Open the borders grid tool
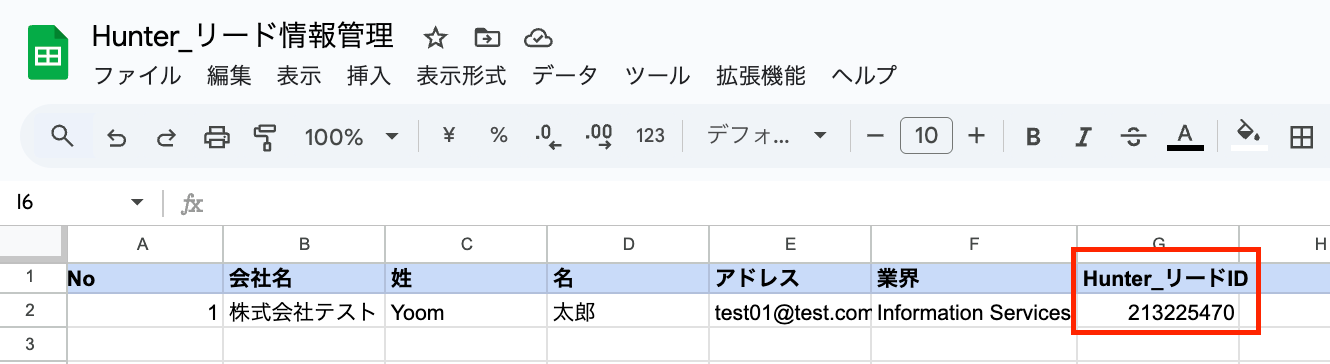 [1301, 137]
